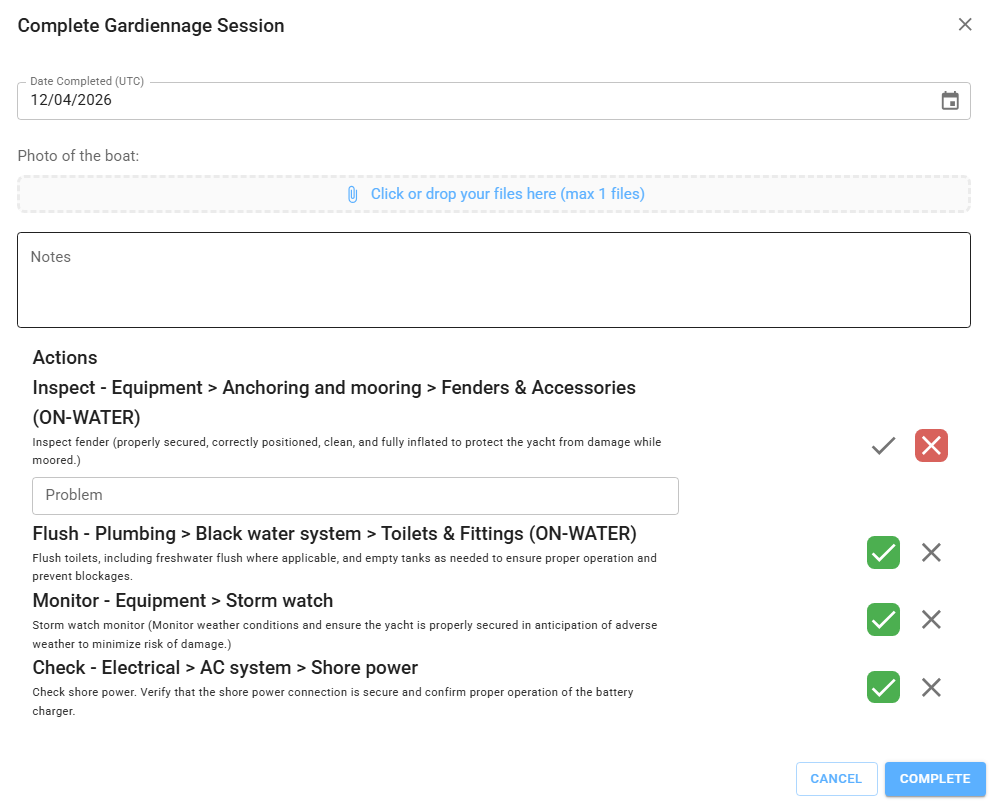The height and width of the screenshot is (804, 989).
Task: Click the Storm watch action heading
Action: (183, 601)
